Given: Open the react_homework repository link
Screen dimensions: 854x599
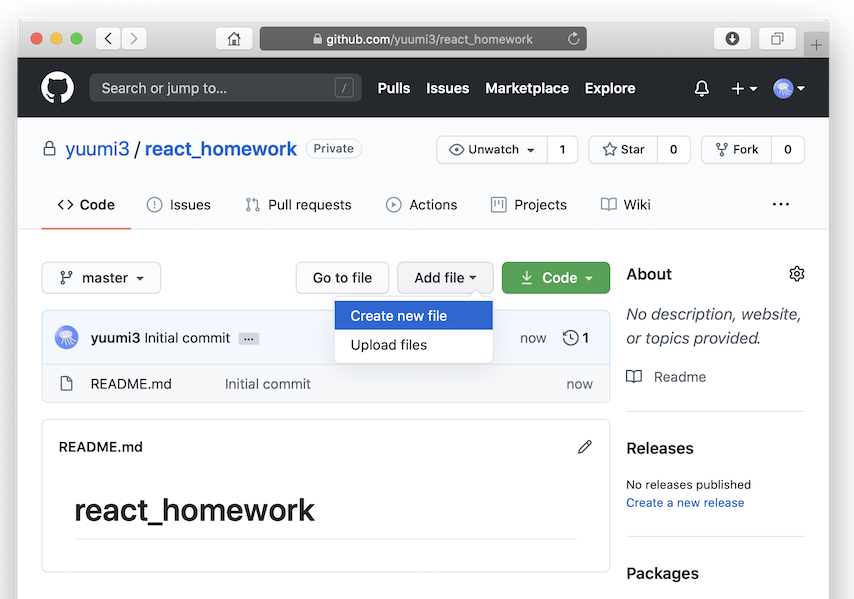Looking at the screenshot, I should pyautogui.click(x=221, y=149).
